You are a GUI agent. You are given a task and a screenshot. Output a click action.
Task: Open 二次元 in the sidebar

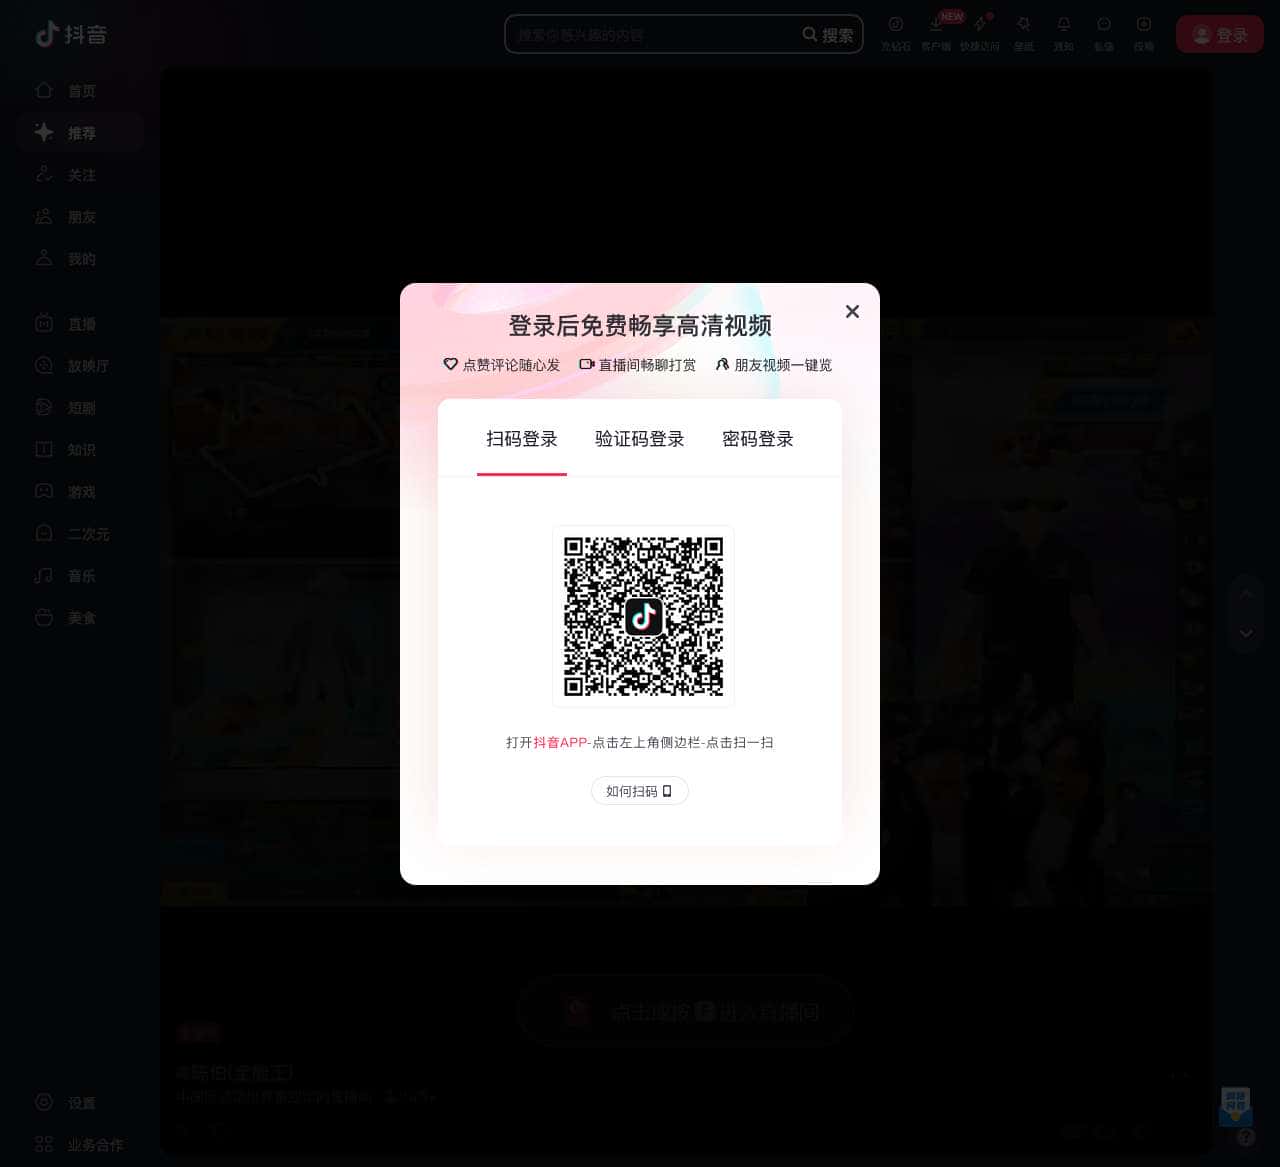pos(80,534)
